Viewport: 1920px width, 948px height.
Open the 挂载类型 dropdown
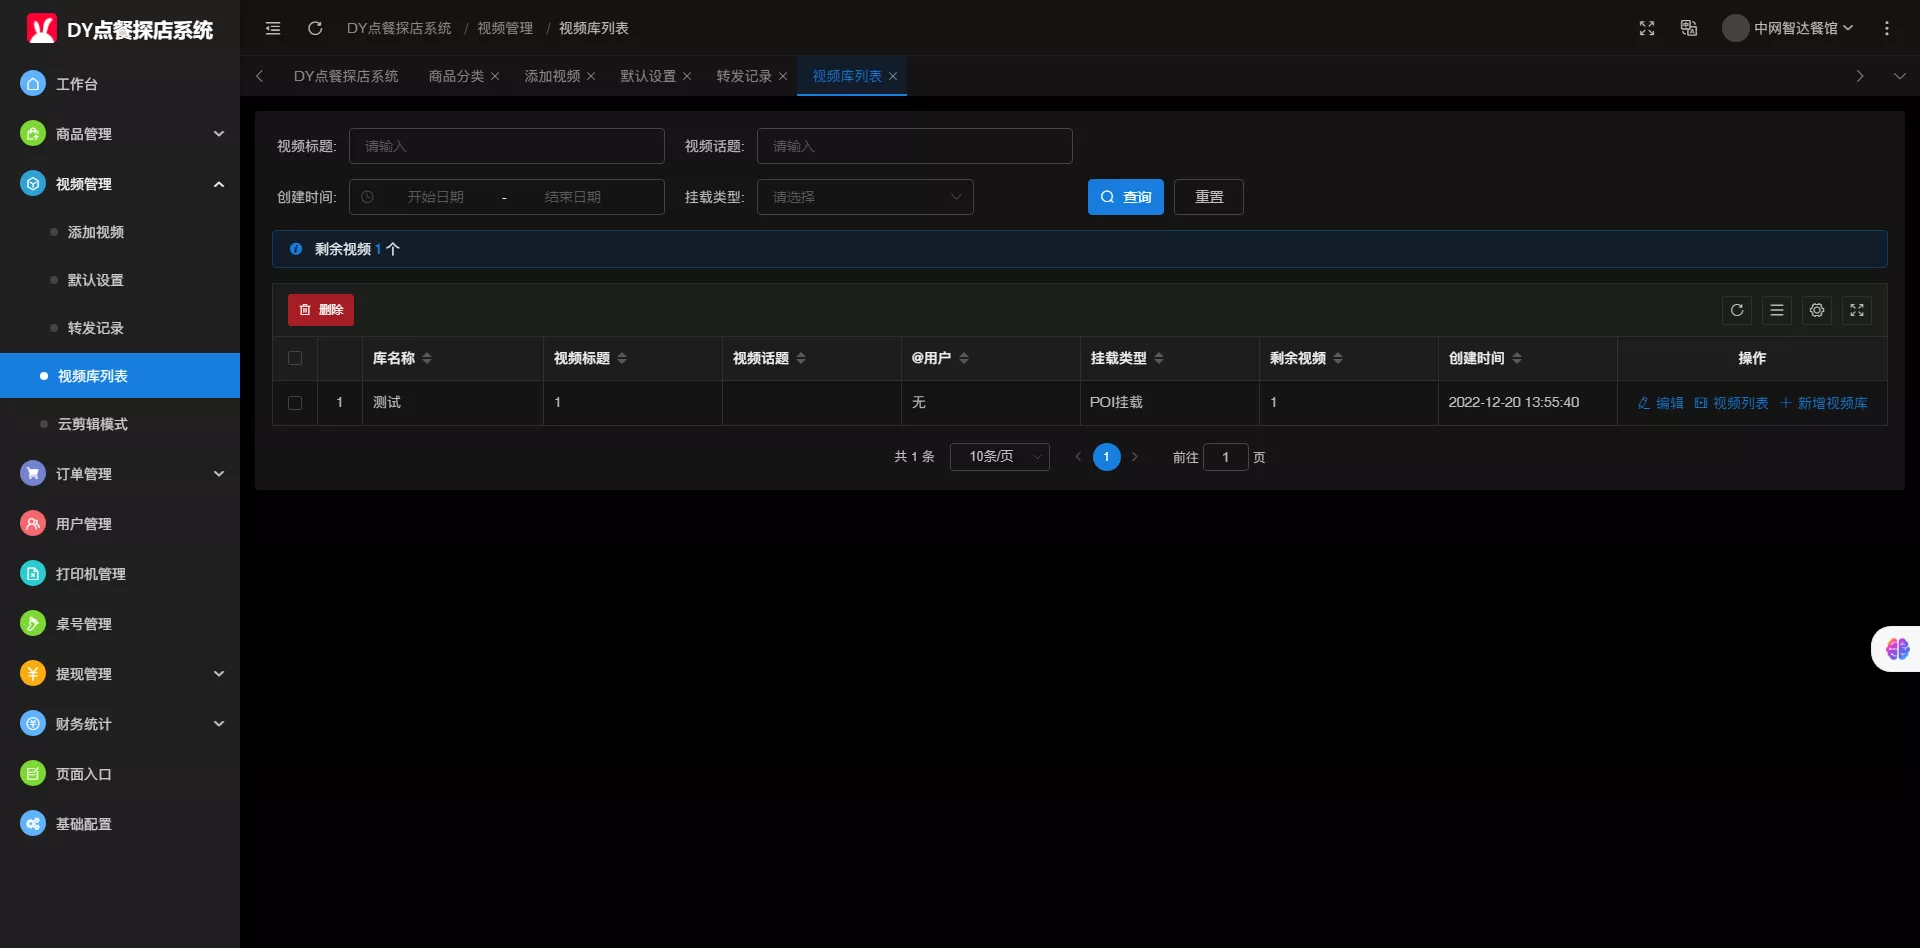click(x=865, y=197)
